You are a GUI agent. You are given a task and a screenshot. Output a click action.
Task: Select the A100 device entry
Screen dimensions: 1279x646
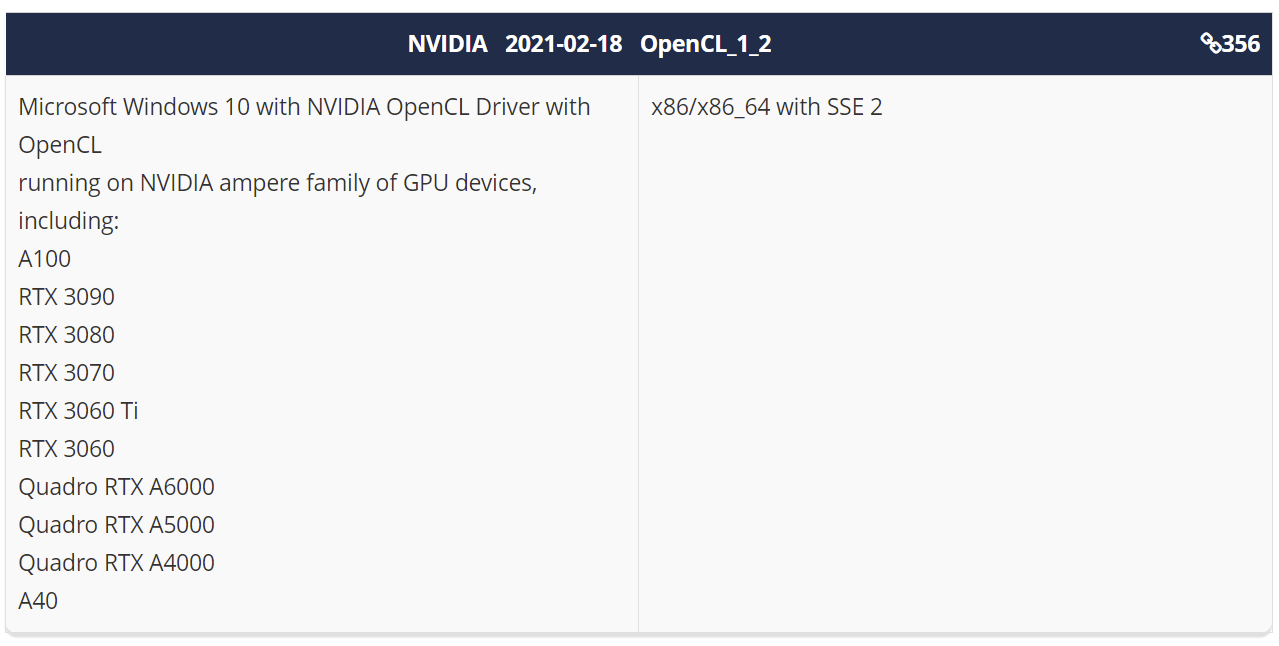pyautogui.click(x=45, y=259)
